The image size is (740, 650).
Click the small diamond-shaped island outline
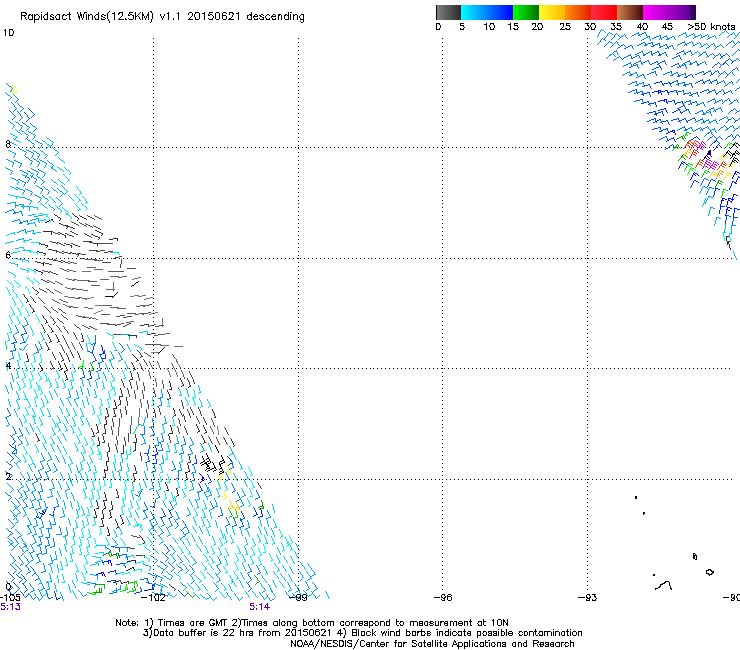[x=709, y=572]
